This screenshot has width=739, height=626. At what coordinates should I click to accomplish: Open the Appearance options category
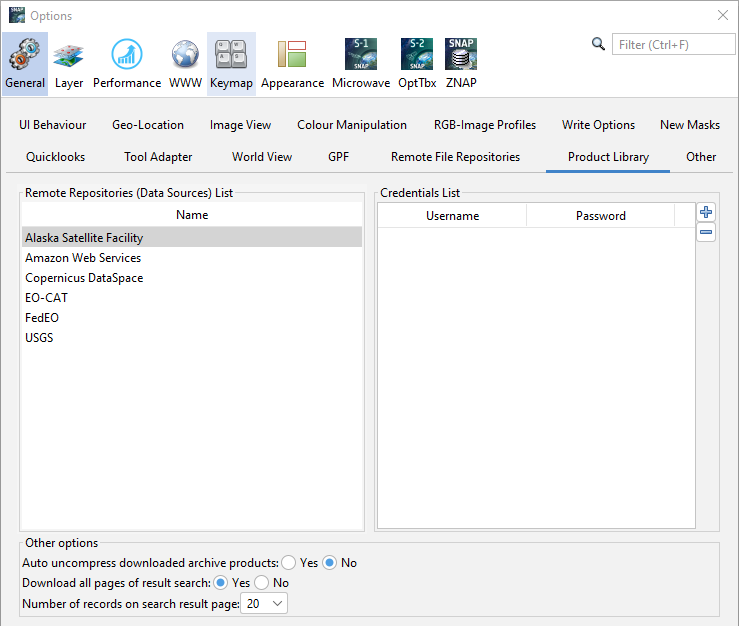(x=292, y=63)
